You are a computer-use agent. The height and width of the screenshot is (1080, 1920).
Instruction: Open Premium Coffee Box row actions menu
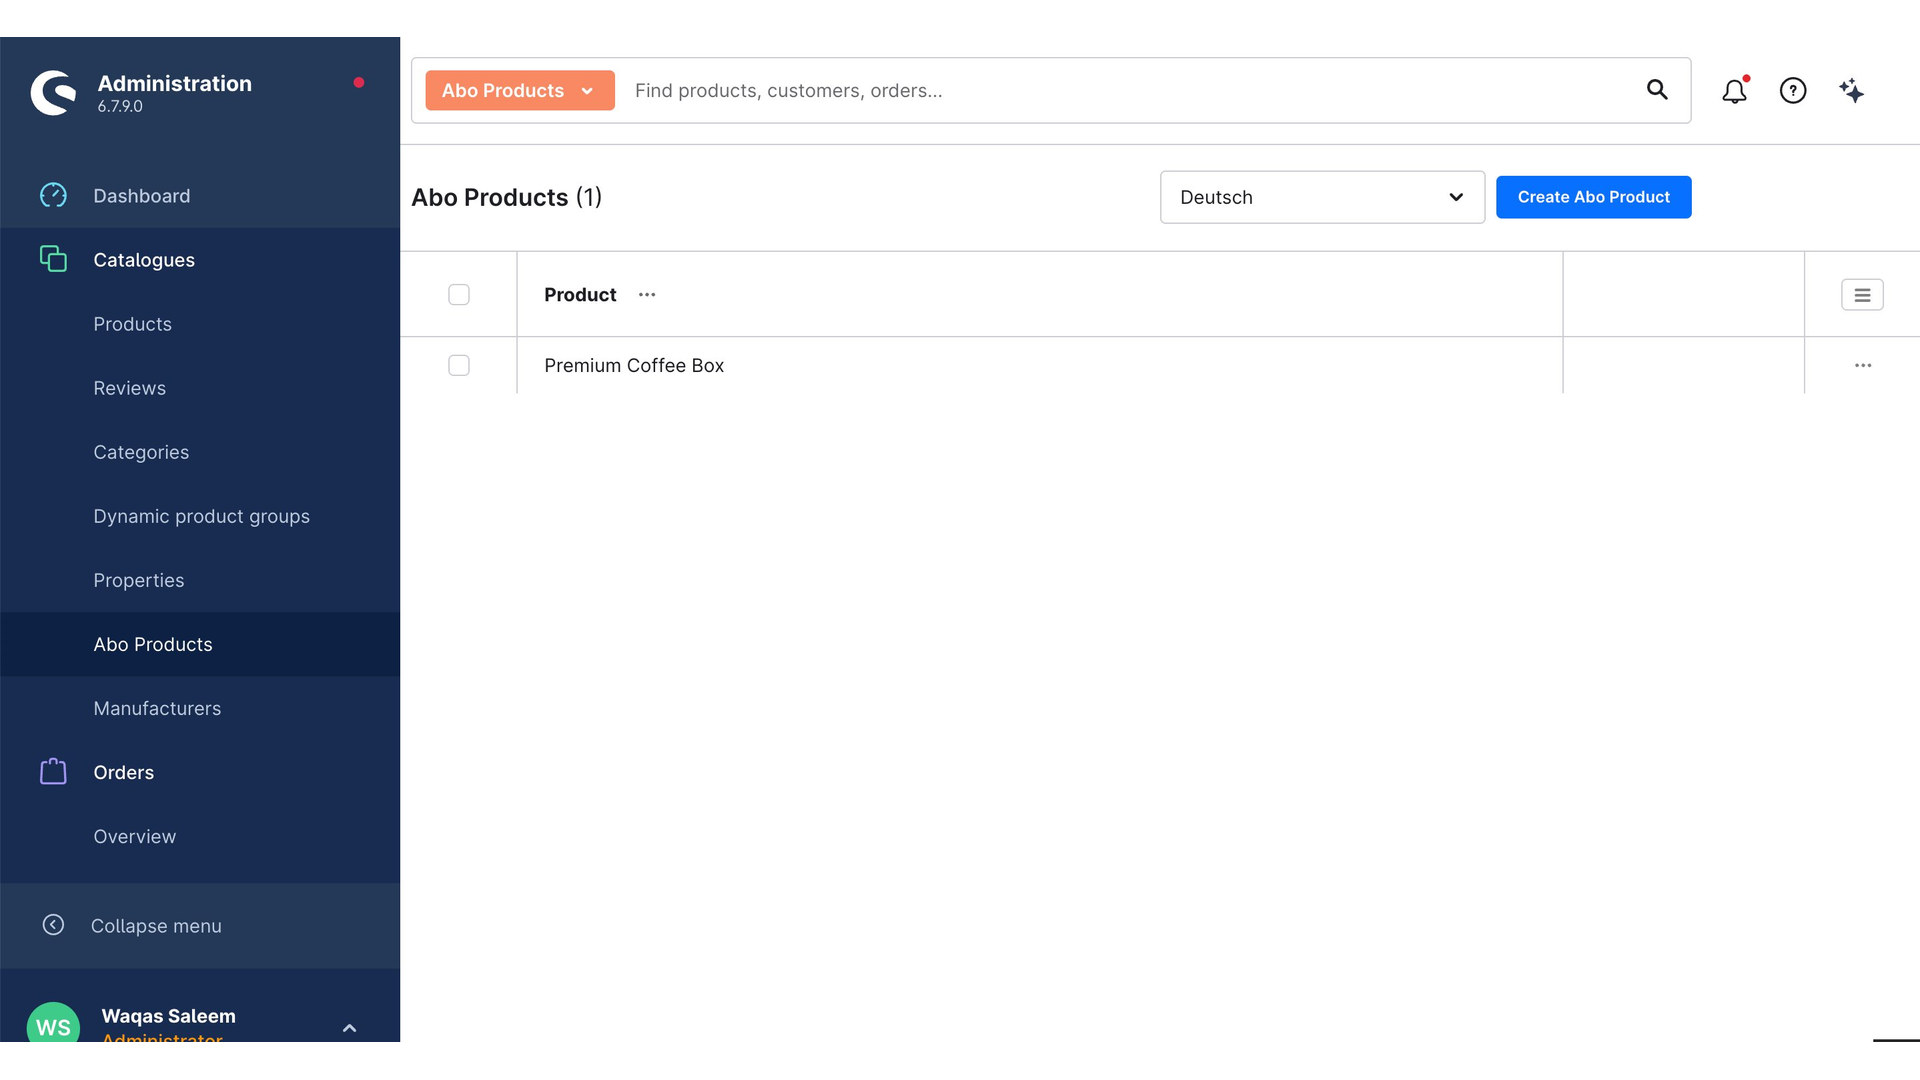pyautogui.click(x=1863, y=366)
